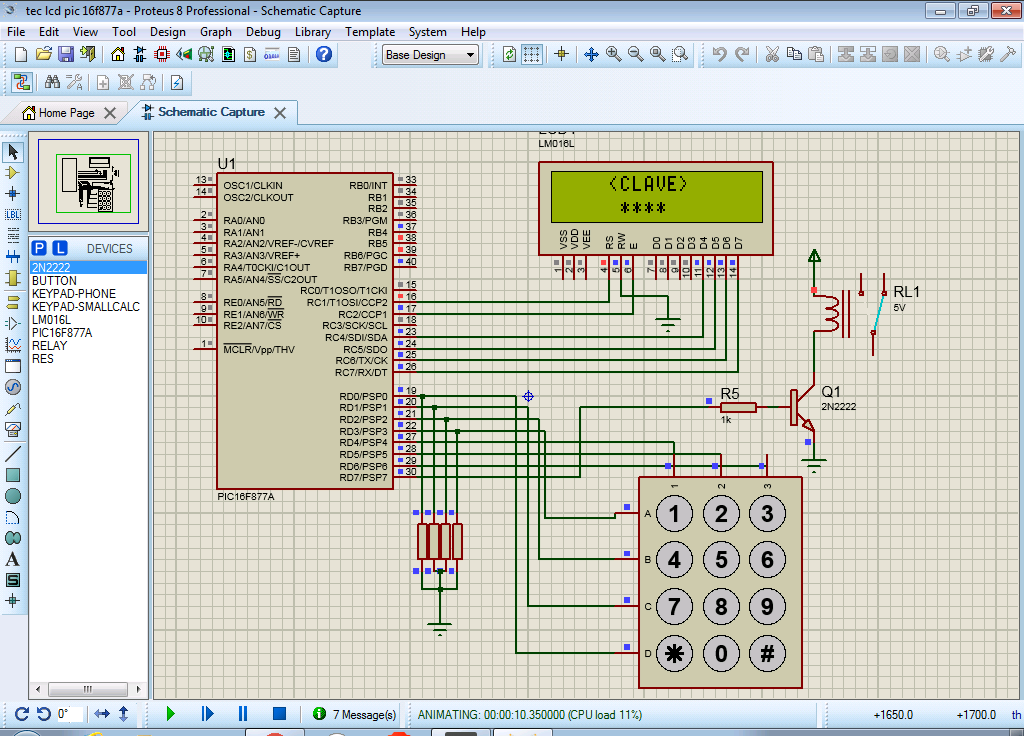The image size is (1024, 736).
Task: Click keypad key asterisk
Action: click(x=674, y=653)
